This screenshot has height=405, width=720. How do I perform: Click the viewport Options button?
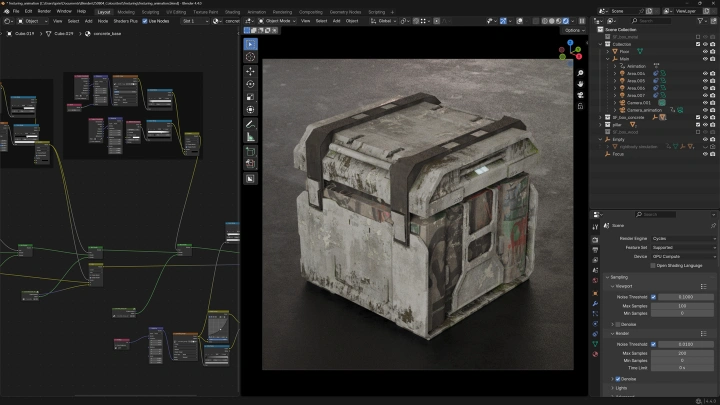(x=573, y=31)
